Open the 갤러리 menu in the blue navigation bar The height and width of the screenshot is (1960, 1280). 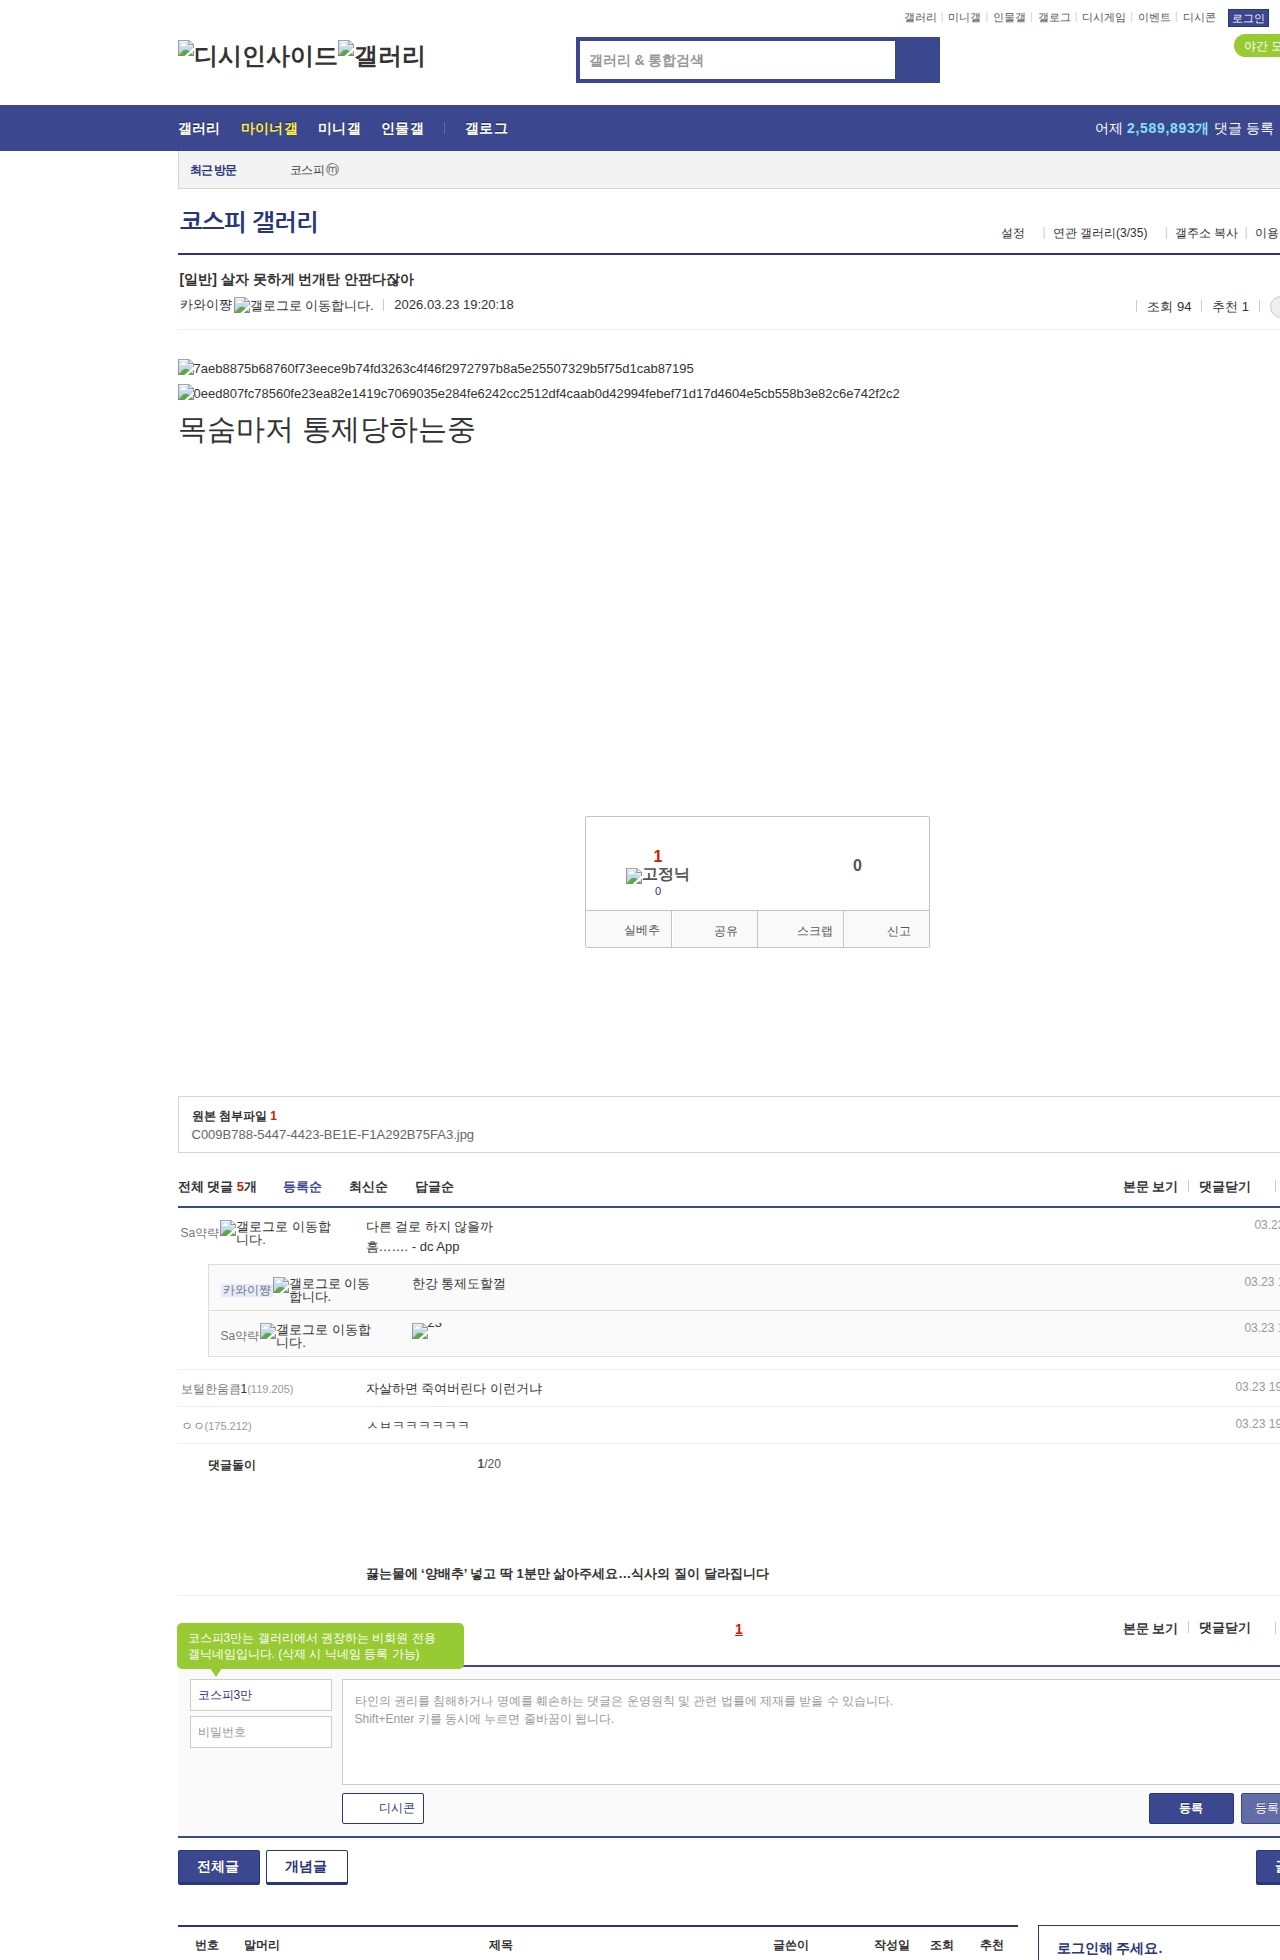point(198,129)
